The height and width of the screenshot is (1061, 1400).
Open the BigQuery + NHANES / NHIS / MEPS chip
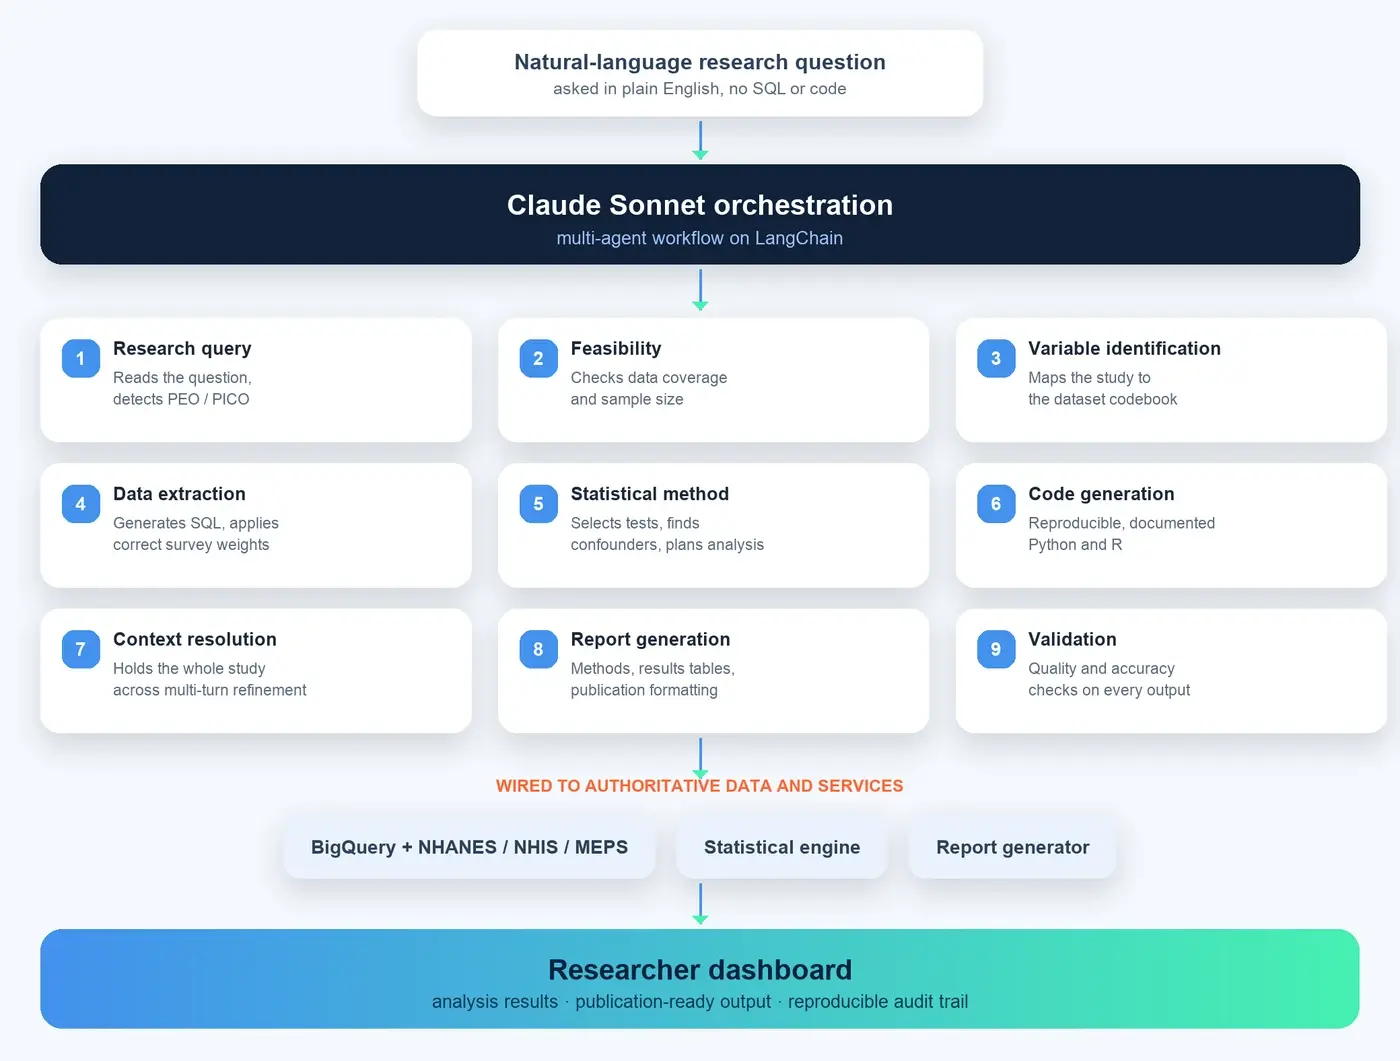click(x=469, y=847)
